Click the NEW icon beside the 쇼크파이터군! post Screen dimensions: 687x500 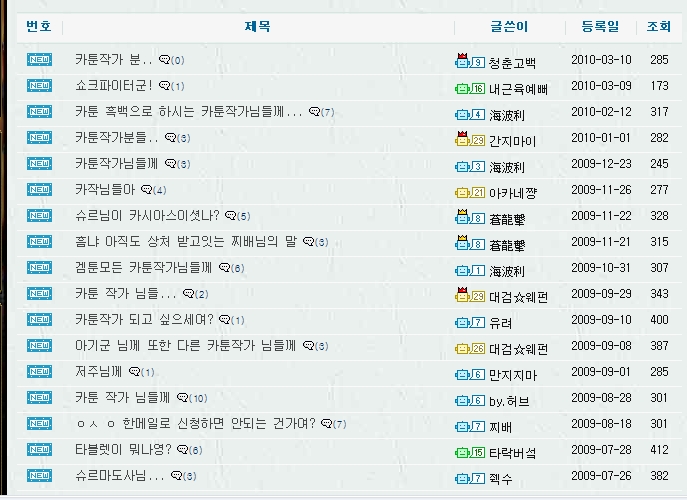(38, 86)
